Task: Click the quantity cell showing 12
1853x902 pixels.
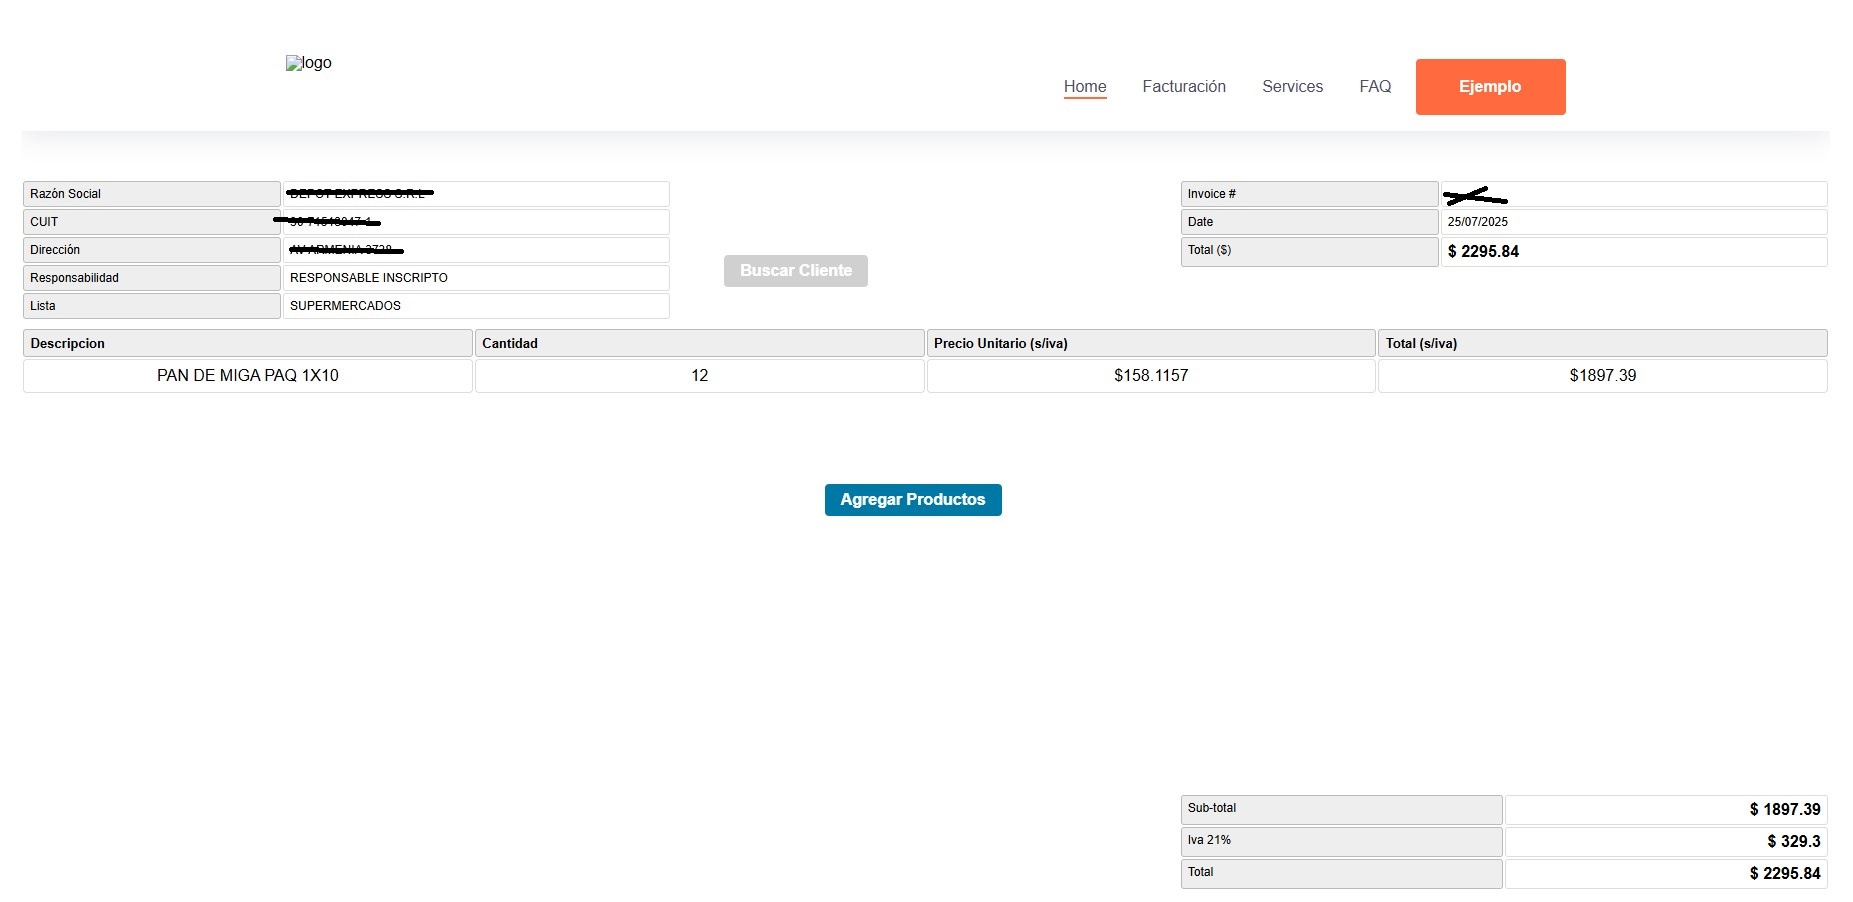Action: [x=700, y=376]
